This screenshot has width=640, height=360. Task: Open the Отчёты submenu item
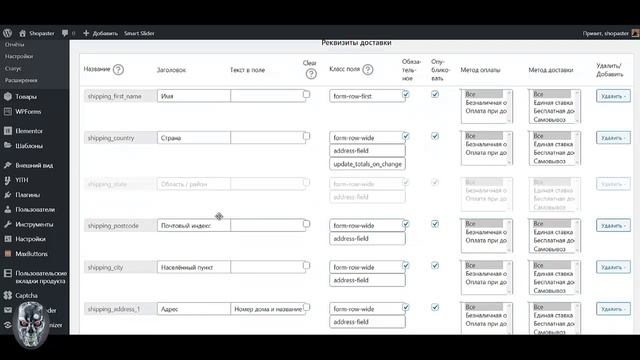click(x=15, y=44)
